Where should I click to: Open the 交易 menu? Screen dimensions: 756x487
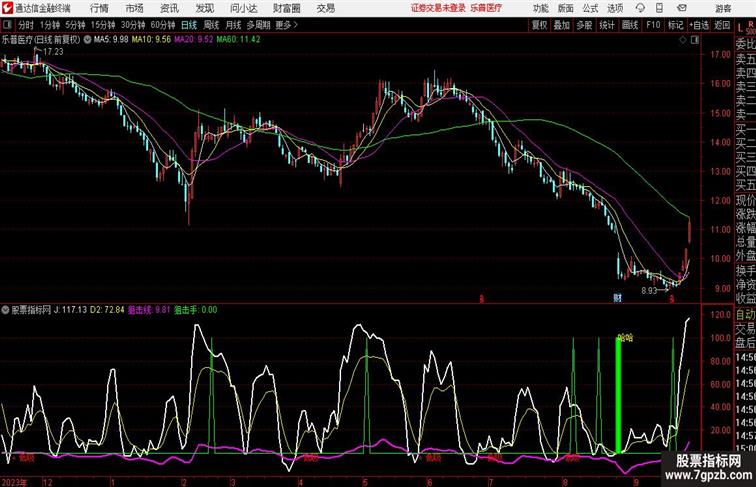click(x=325, y=8)
